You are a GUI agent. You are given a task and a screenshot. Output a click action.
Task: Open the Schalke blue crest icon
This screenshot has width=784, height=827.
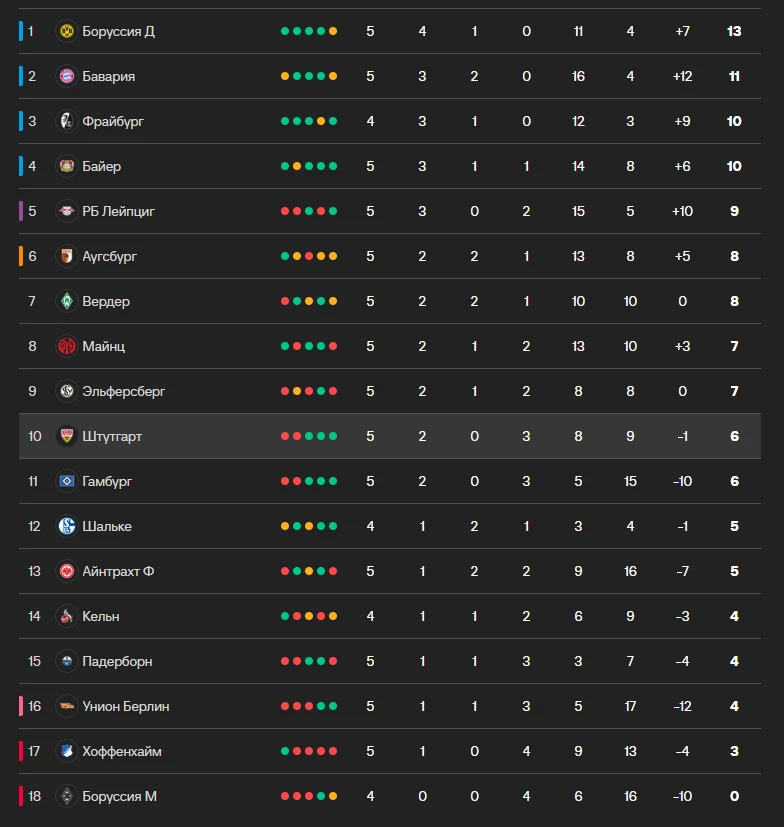(x=66, y=526)
